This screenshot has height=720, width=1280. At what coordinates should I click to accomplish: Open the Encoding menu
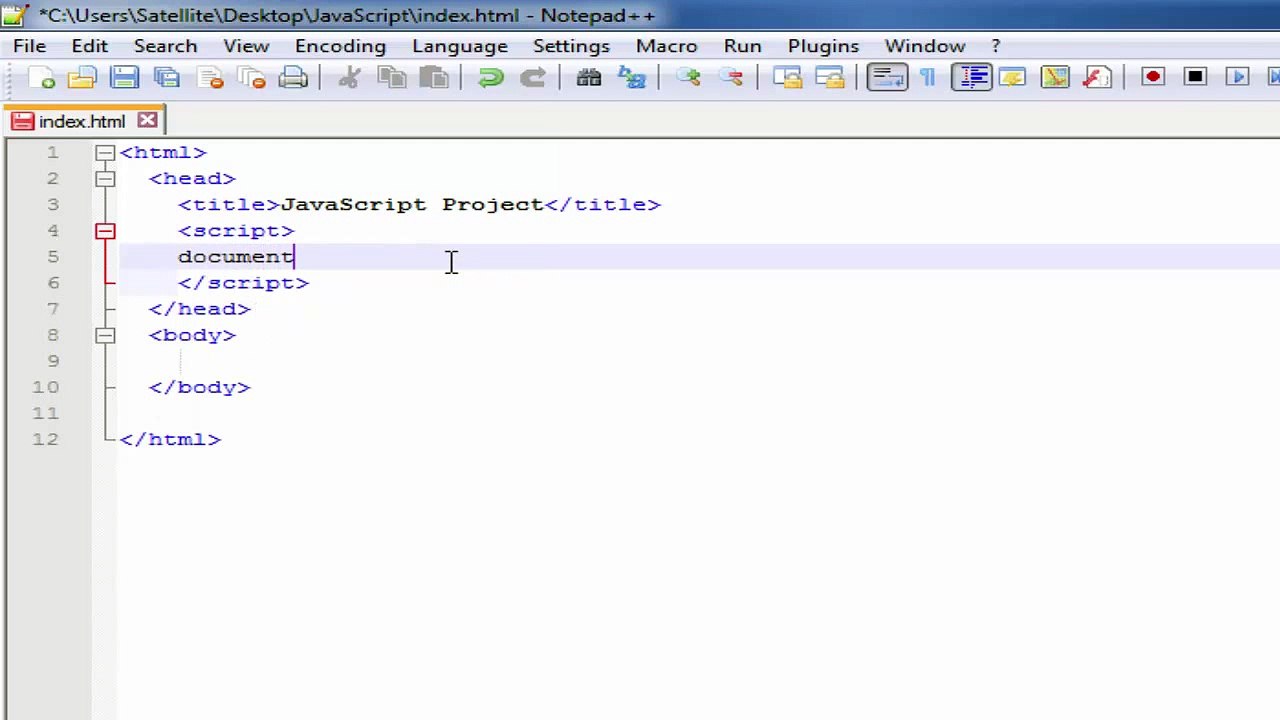pos(340,46)
